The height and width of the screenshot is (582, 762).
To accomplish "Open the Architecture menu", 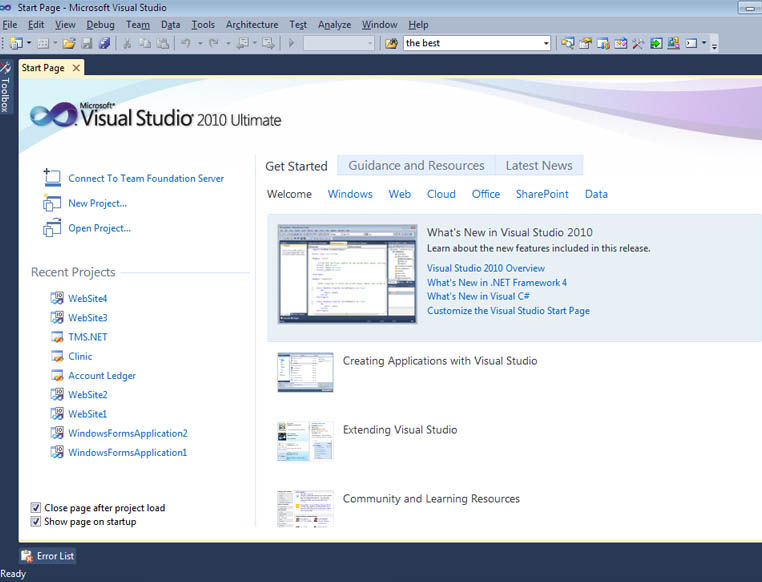I will point(252,25).
